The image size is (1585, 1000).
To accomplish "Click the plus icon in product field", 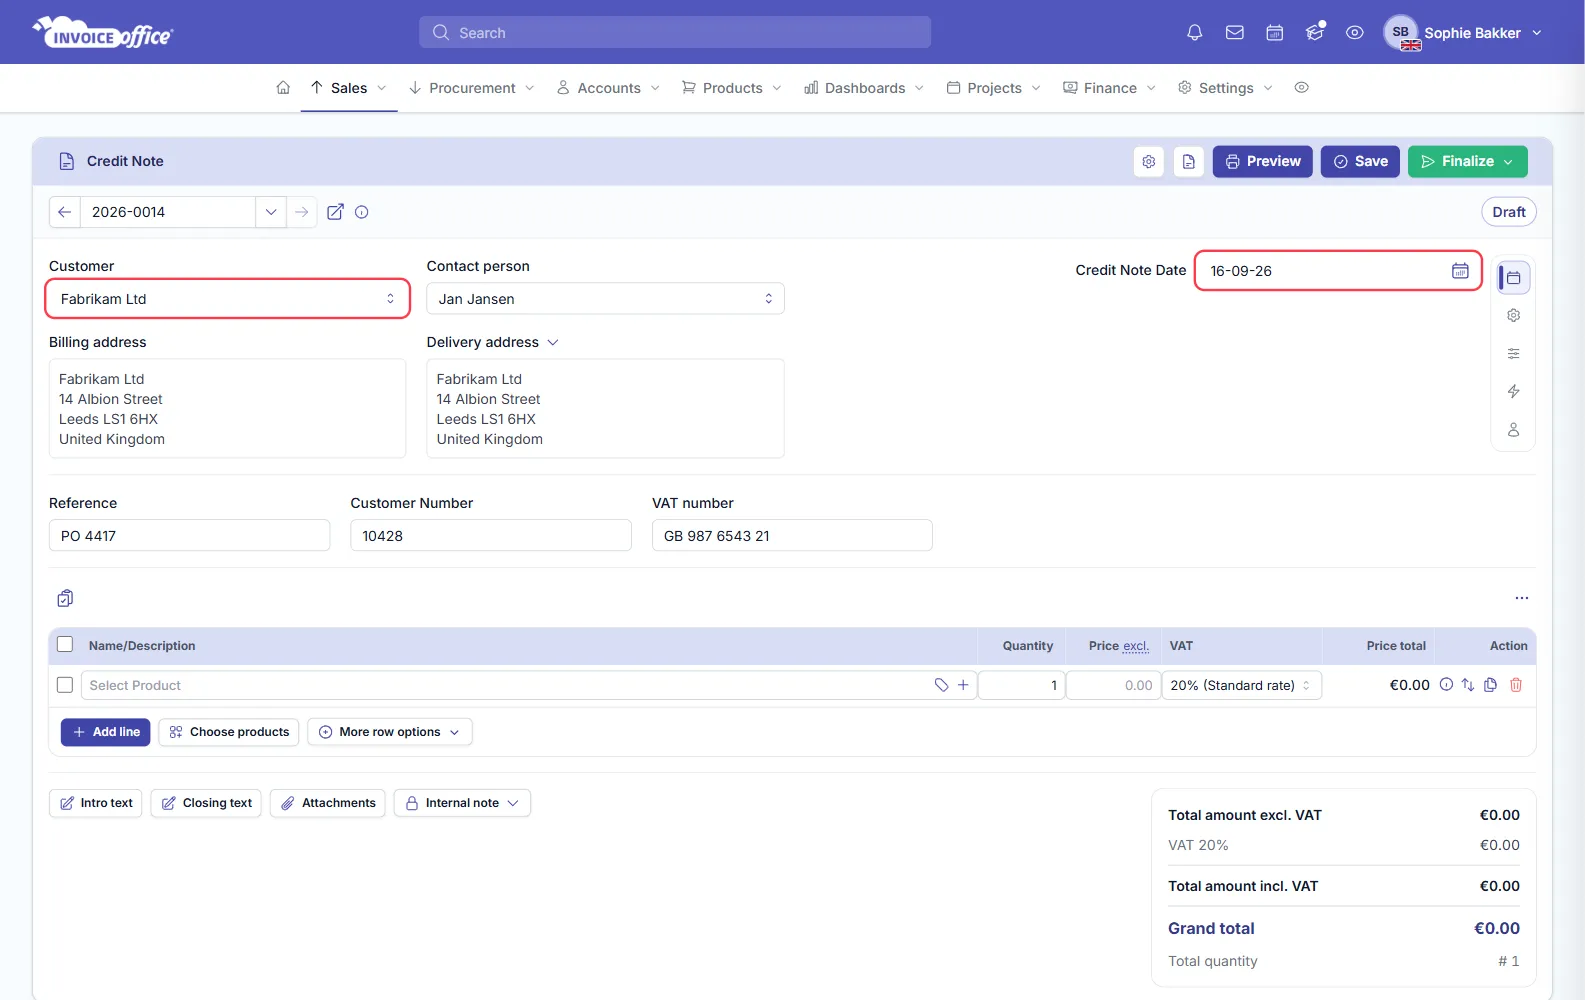I will [963, 685].
